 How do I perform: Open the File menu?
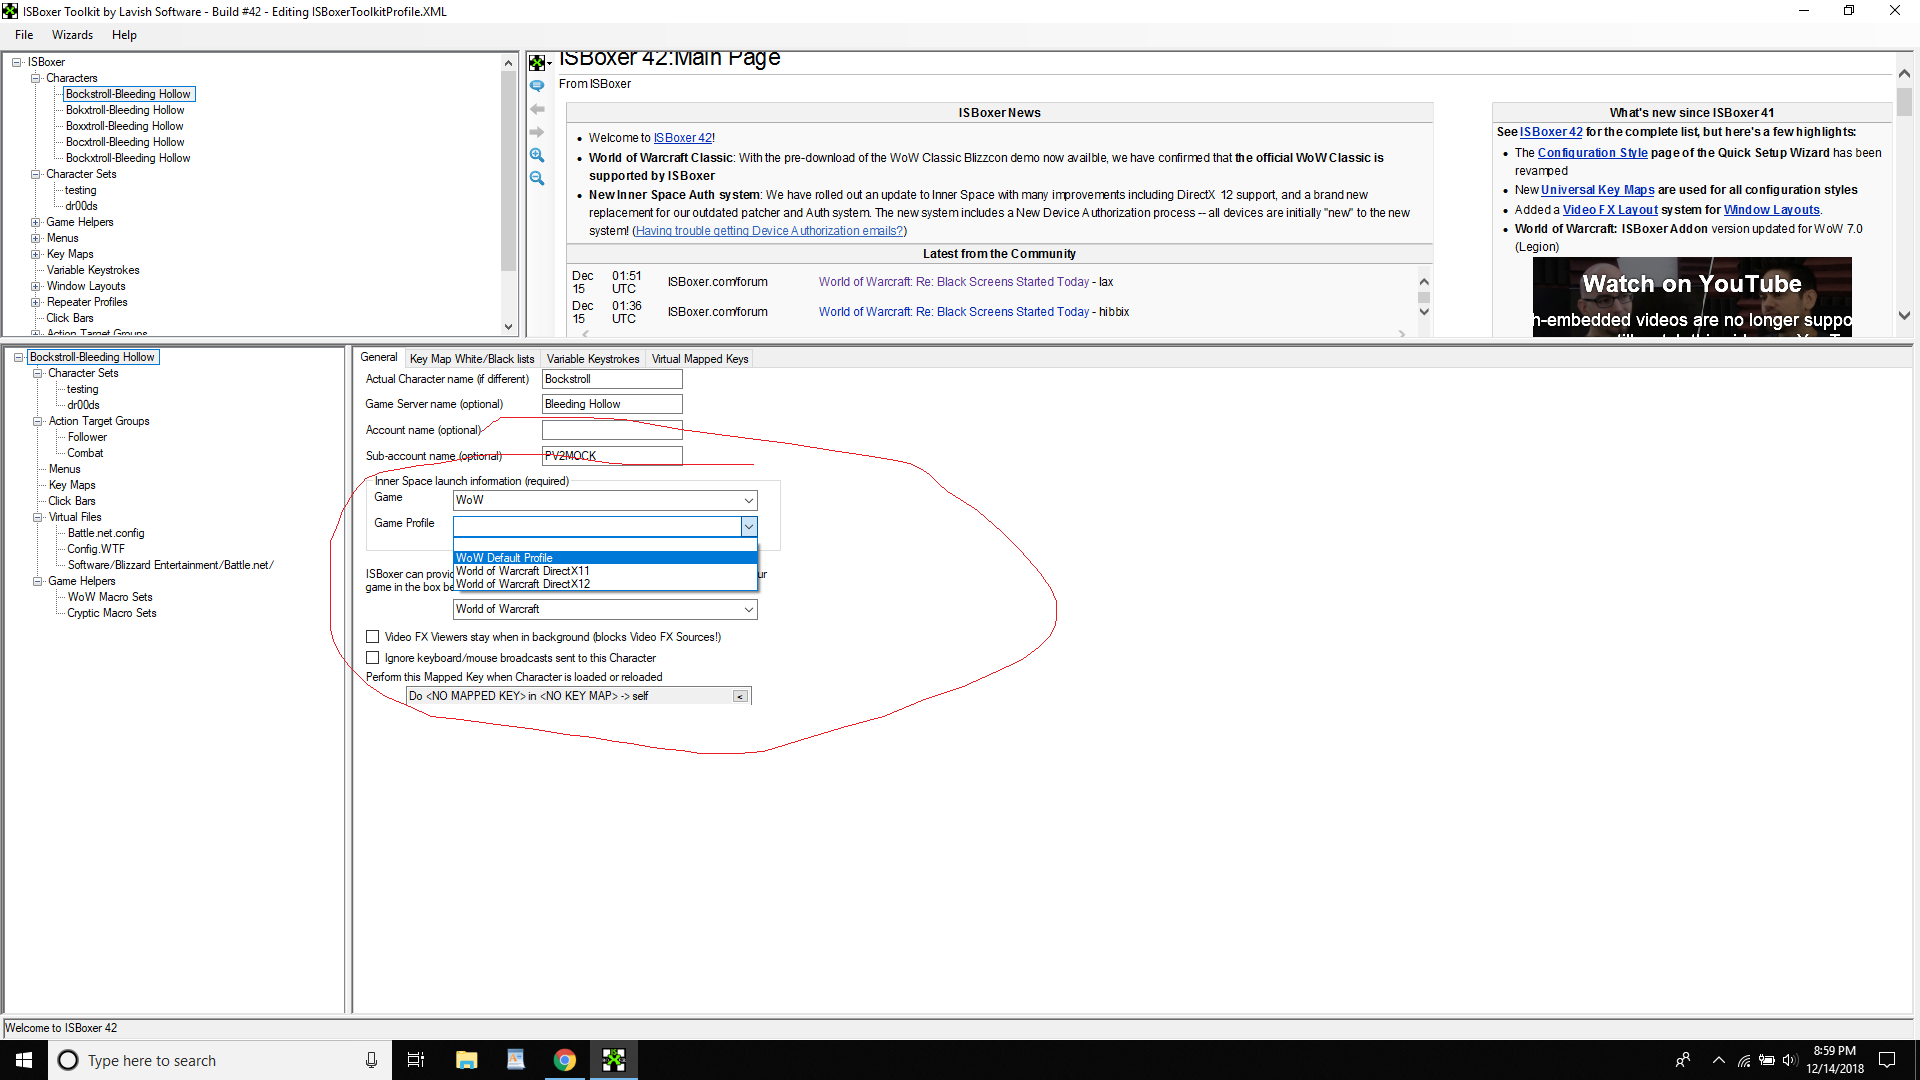[24, 35]
